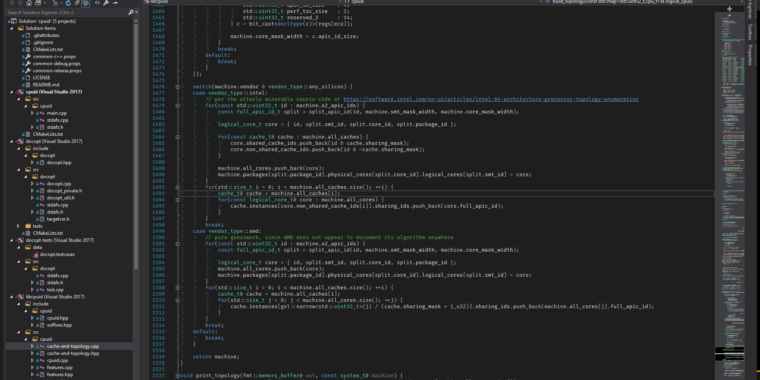The image size is (760, 380).
Task: Collapse the for loop at line 1492
Action: click(177, 187)
